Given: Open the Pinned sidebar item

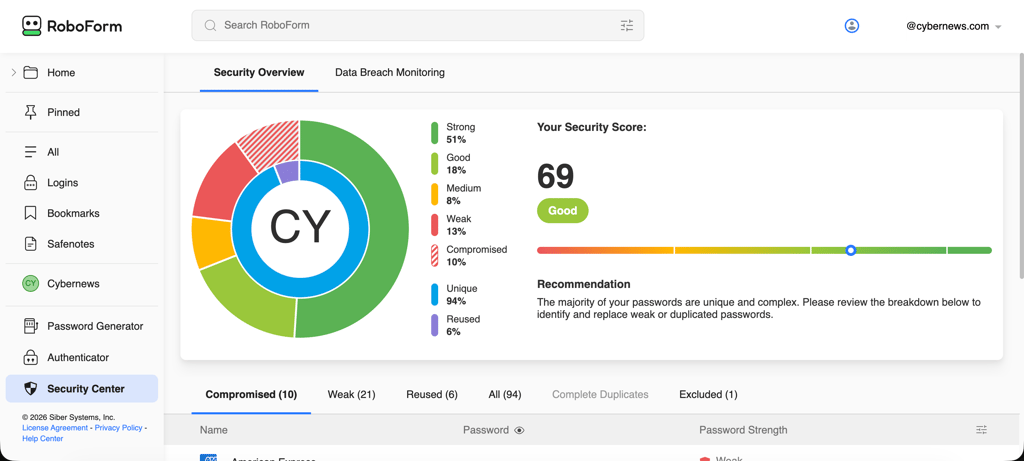Looking at the screenshot, I should [82, 112].
